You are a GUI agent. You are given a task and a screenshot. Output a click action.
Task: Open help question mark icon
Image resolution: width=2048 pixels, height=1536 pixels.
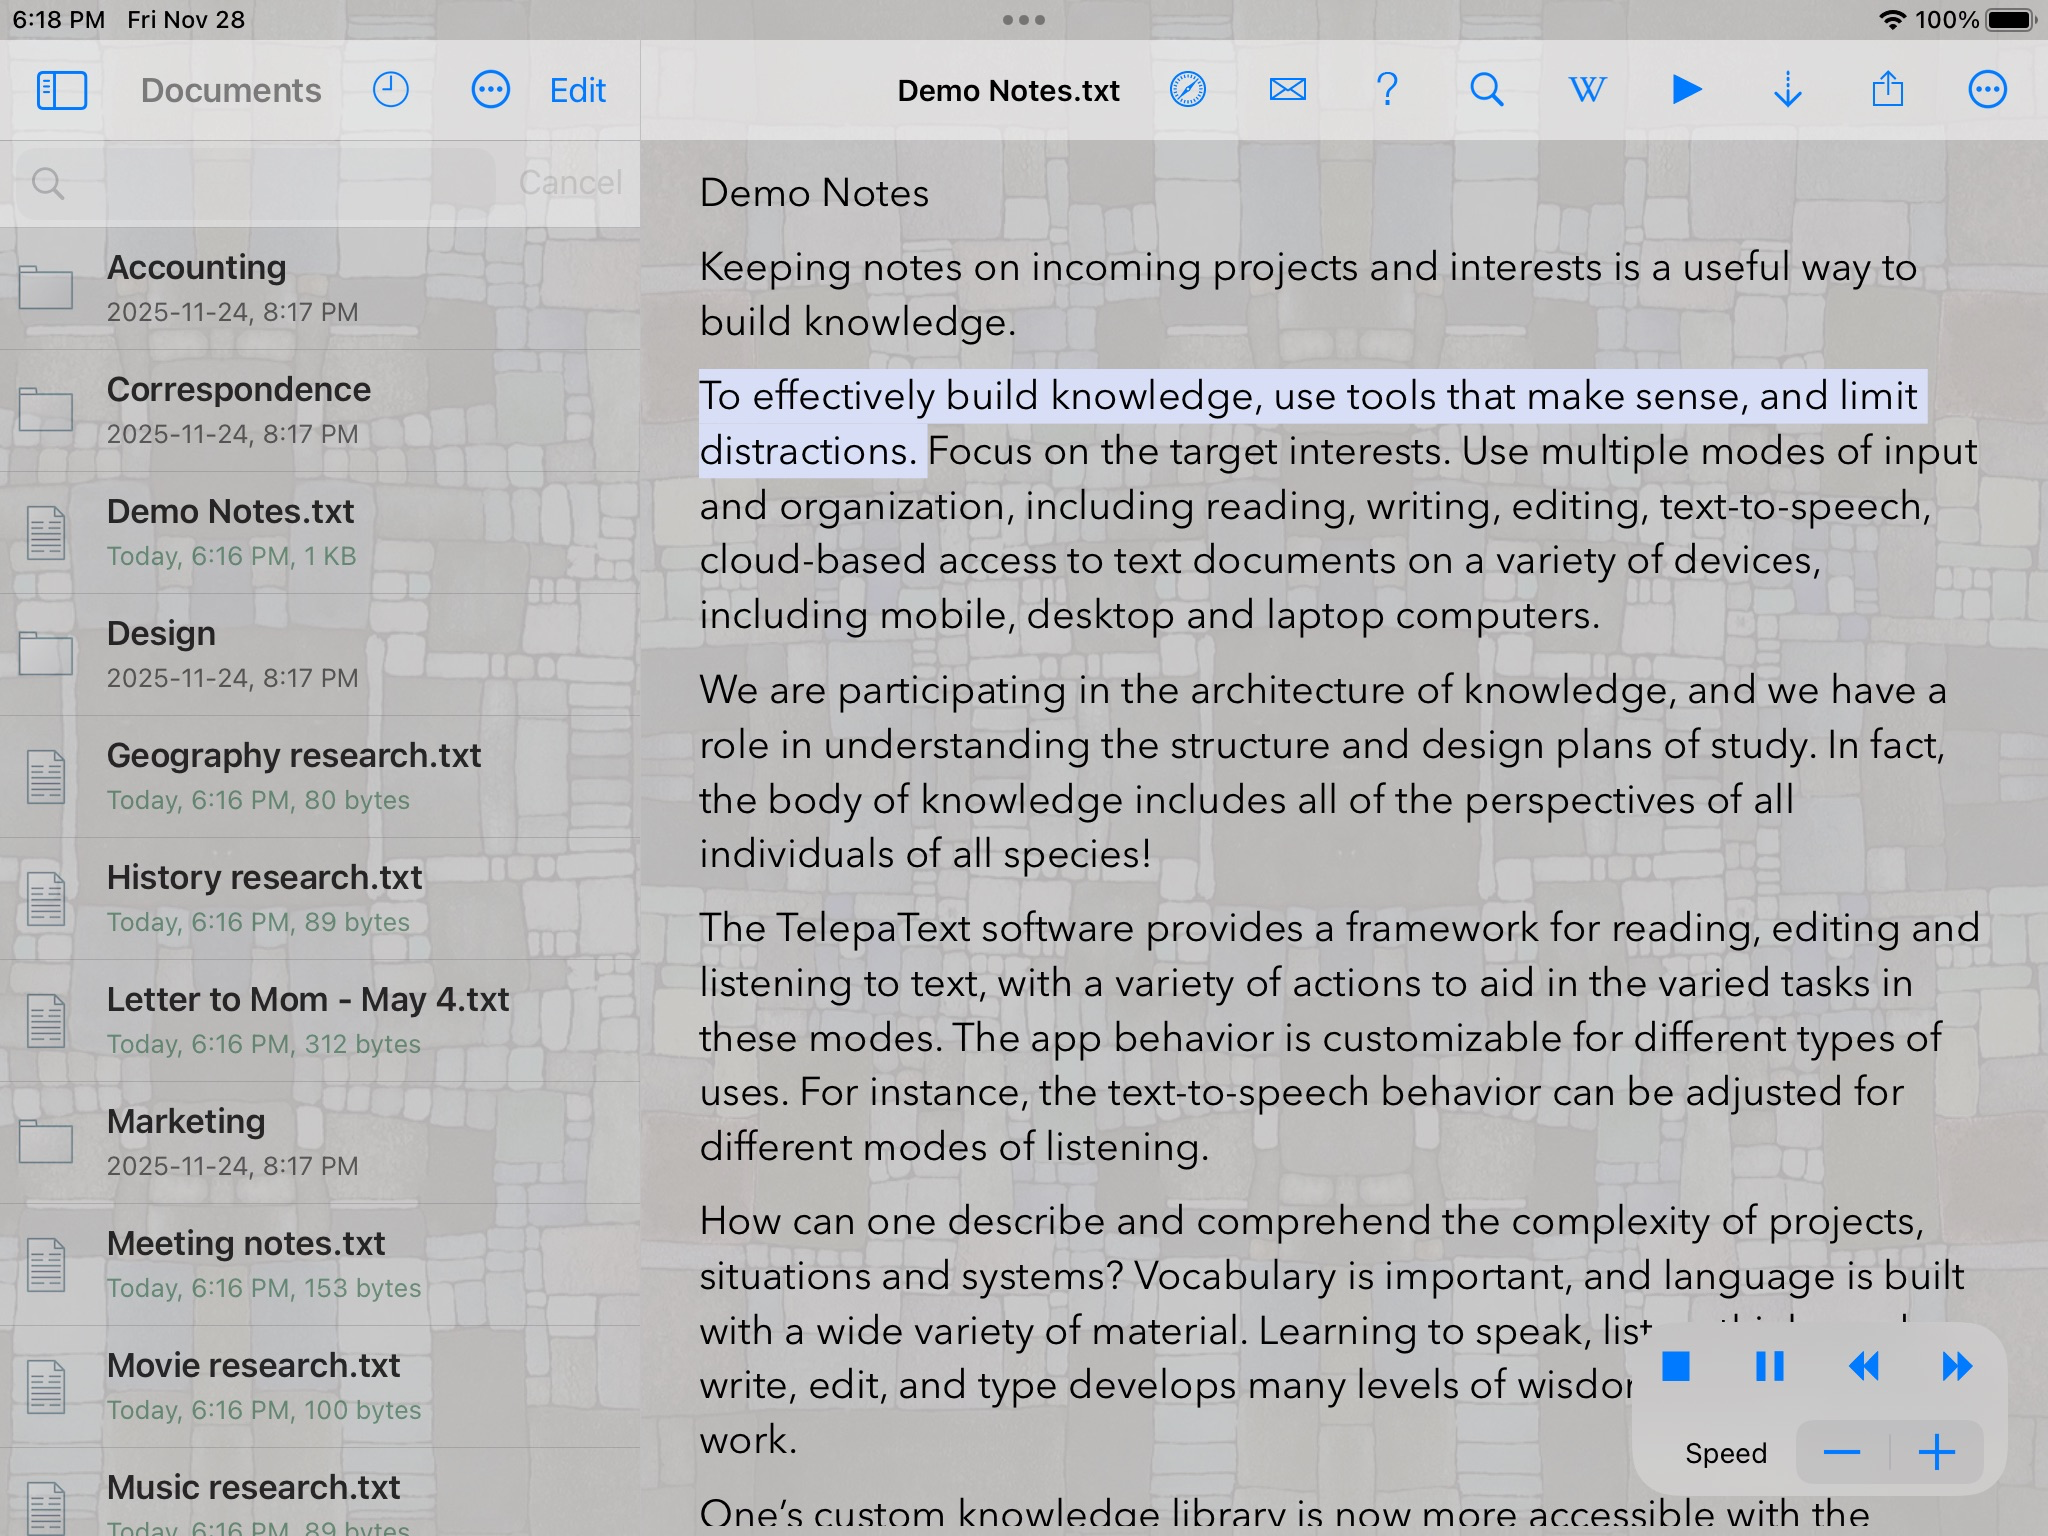tap(1387, 90)
